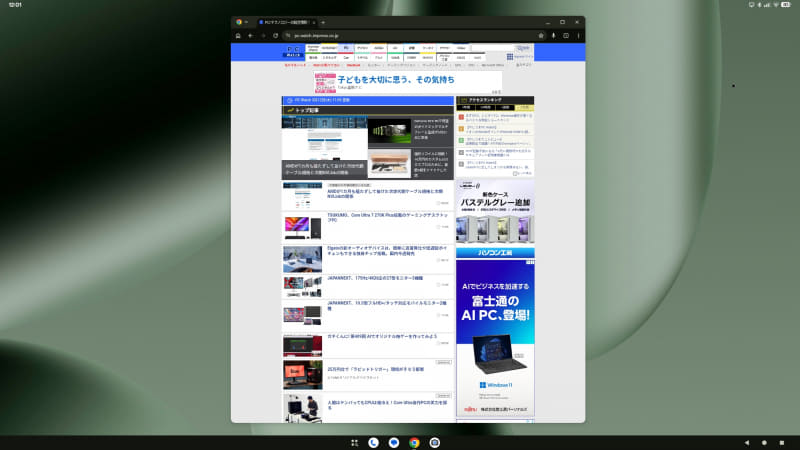The height and width of the screenshot is (450, 800).
Task: Open a new Chrome tab
Action: (323, 22)
